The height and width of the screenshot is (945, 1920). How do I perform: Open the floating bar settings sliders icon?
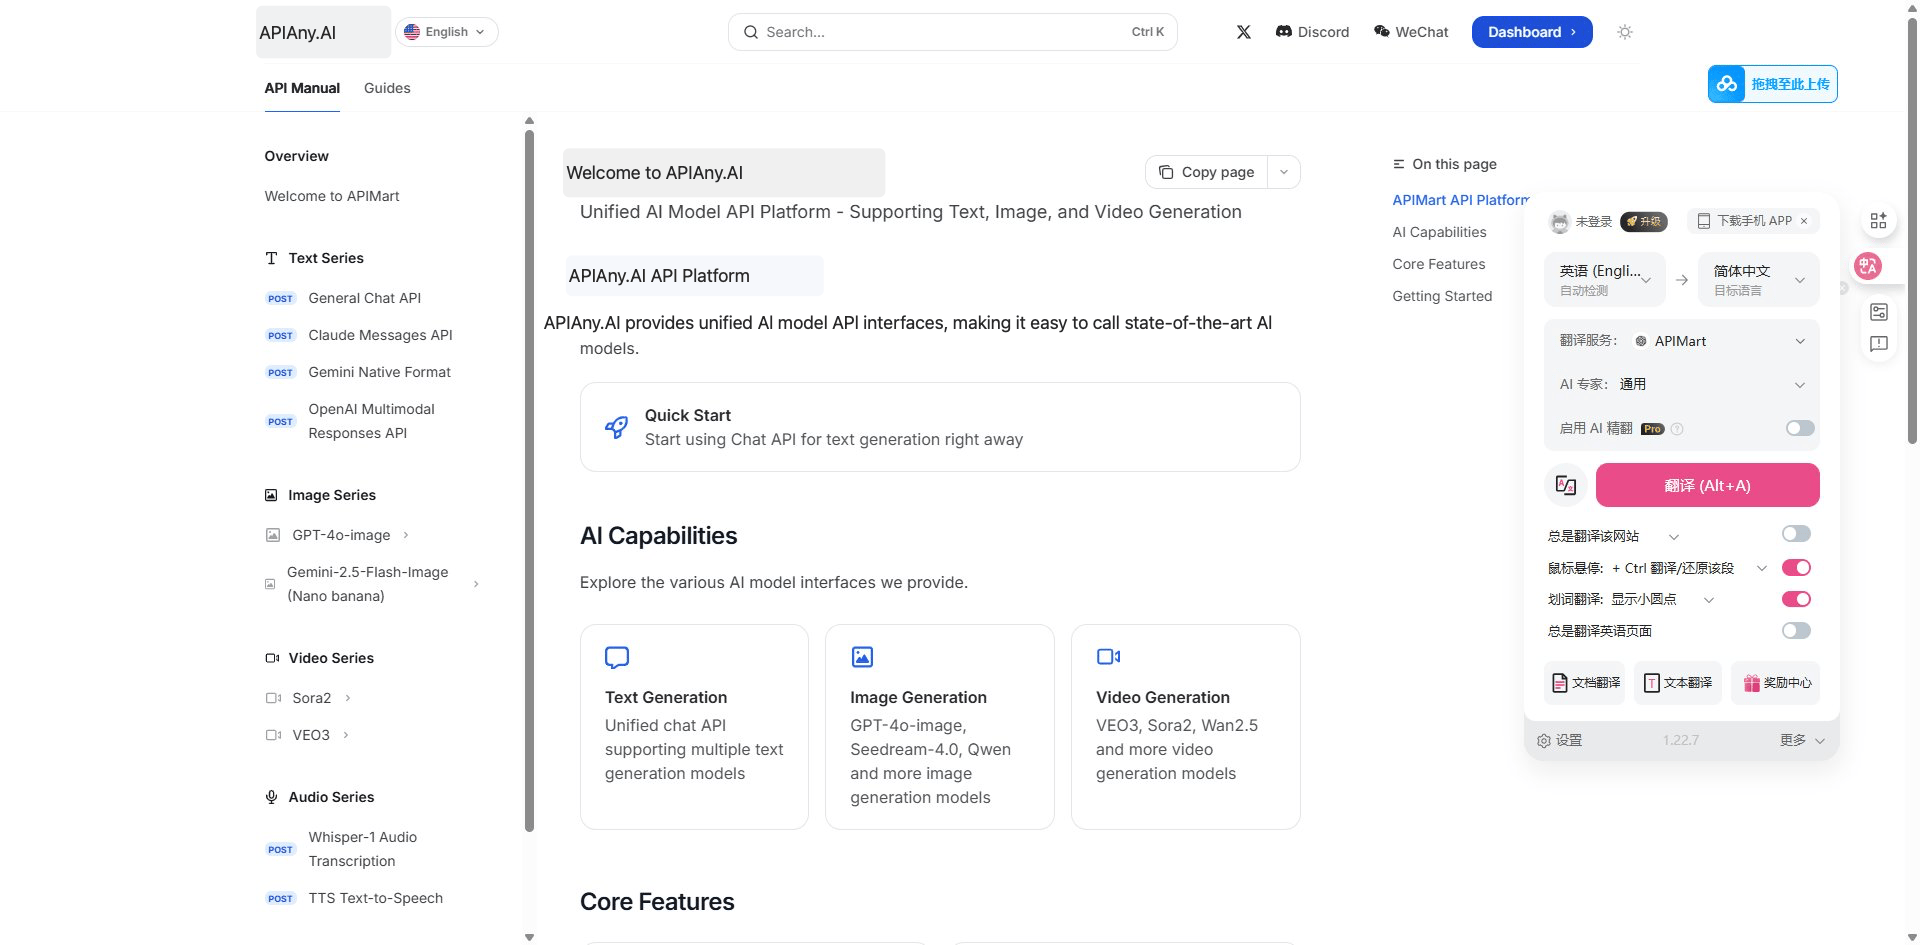tap(1879, 312)
